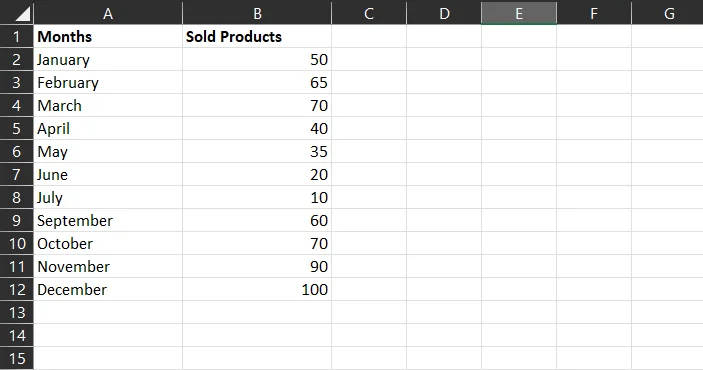The height and width of the screenshot is (370, 703).
Task: Select column E header
Action: point(519,13)
